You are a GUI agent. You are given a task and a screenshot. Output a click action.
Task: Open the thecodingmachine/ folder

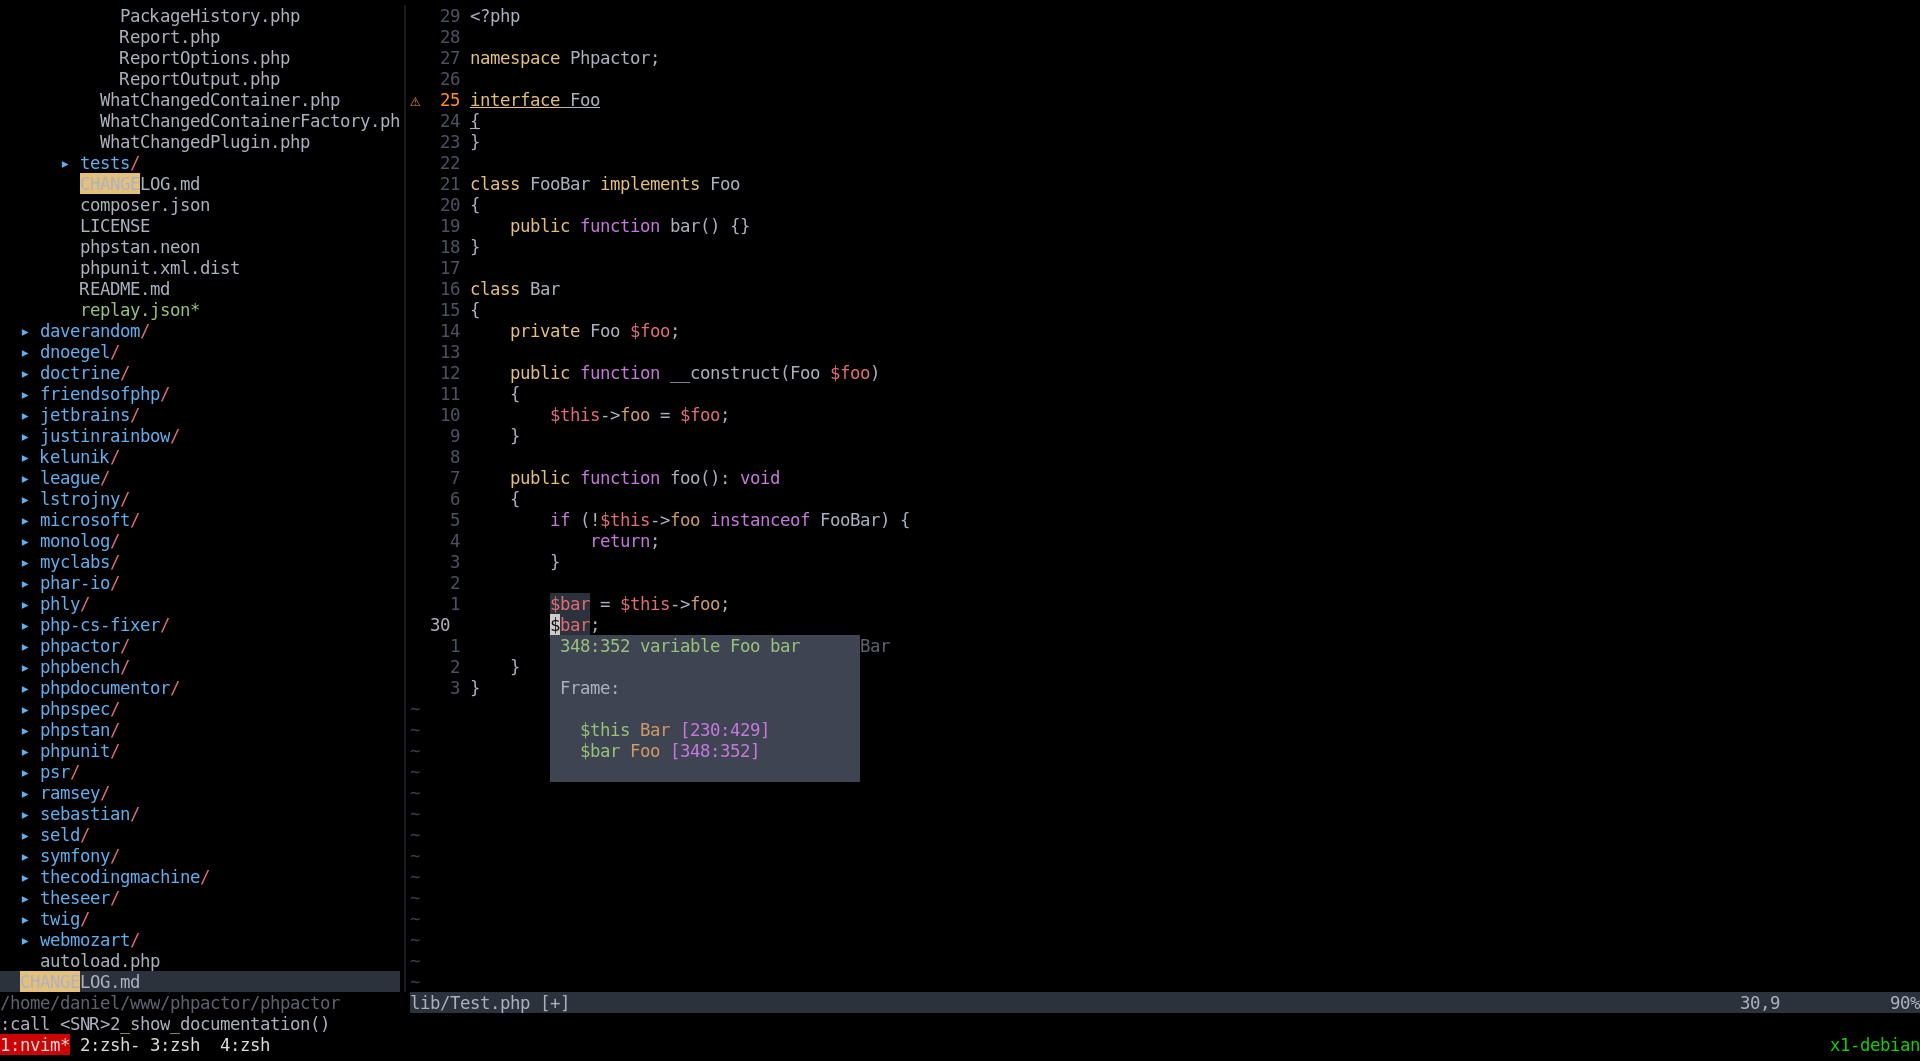tap(125, 877)
